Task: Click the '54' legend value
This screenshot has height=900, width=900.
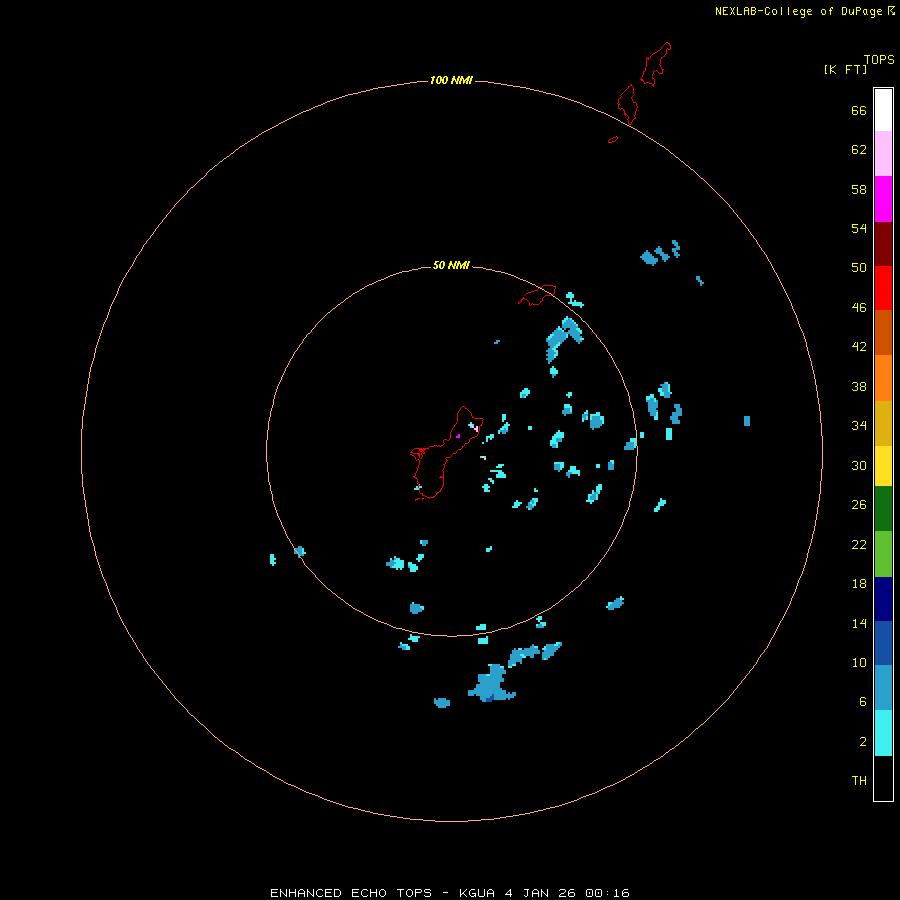Action: coord(859,228)
